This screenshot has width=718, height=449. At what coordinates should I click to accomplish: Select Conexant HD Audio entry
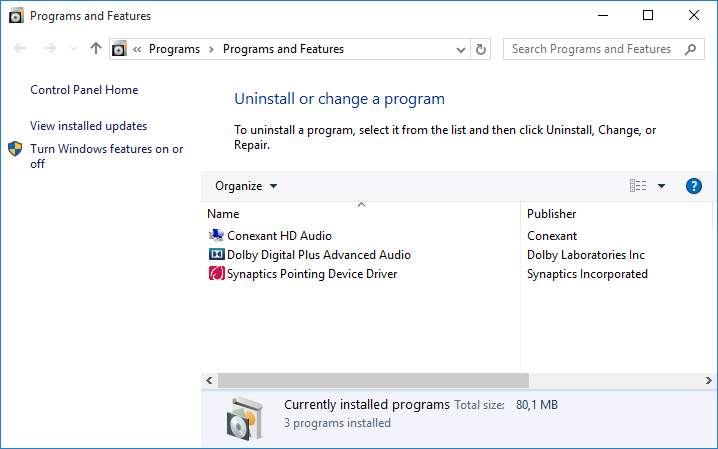click(x=279, y=236)
